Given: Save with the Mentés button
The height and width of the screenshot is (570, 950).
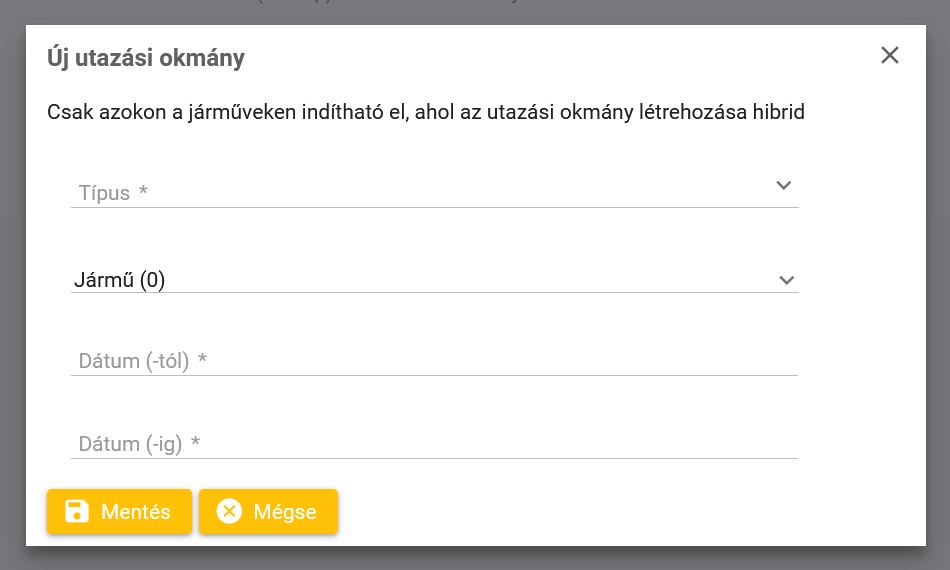Looking at the screenshot, I should [x=119, y=511].
